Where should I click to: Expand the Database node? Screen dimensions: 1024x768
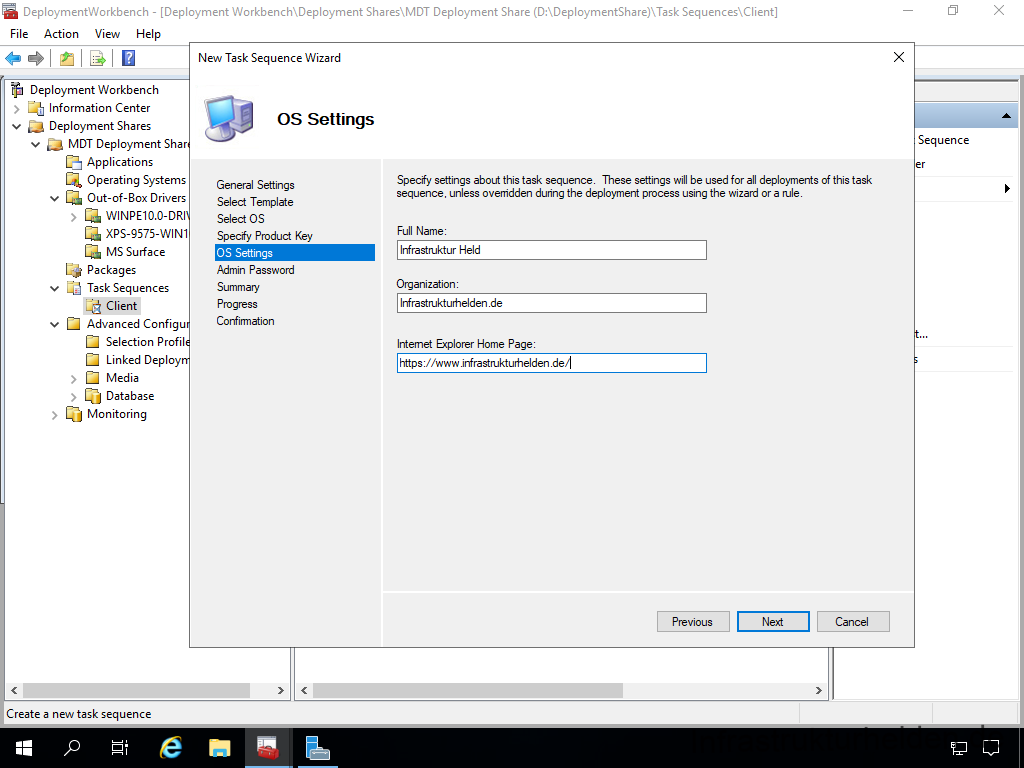(x=74, y=396)
